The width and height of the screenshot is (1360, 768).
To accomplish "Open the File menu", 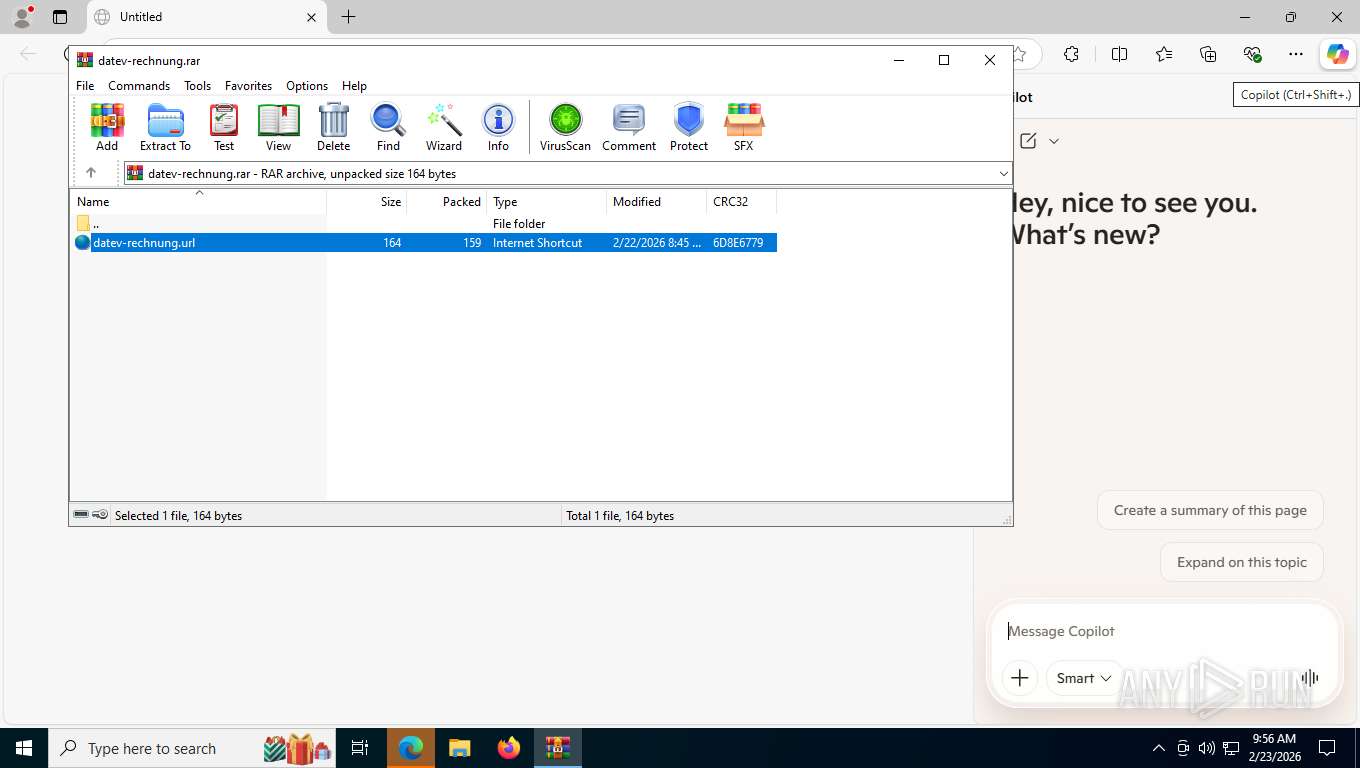I will (x=85, y=86).
